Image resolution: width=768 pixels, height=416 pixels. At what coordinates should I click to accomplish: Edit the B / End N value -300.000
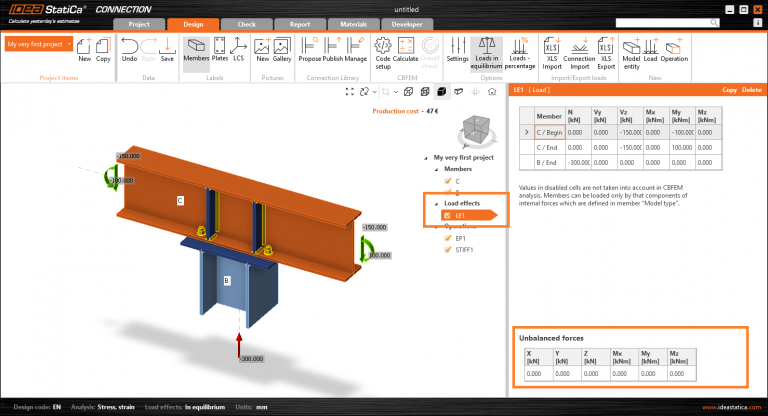578,163
